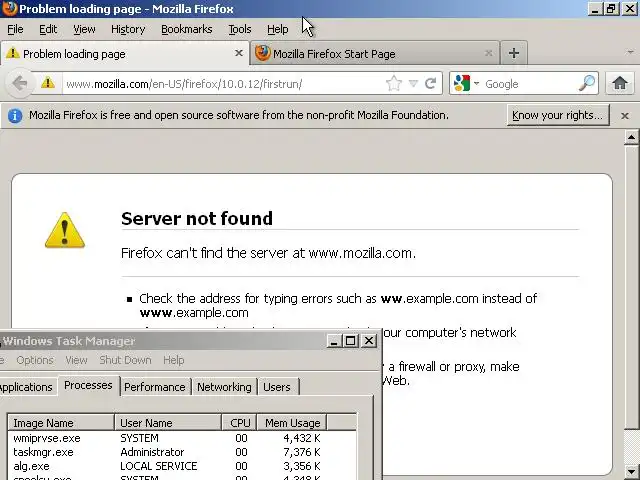Reload the page with the refresh icon
The image size is (640, 480).
point(431,84)
